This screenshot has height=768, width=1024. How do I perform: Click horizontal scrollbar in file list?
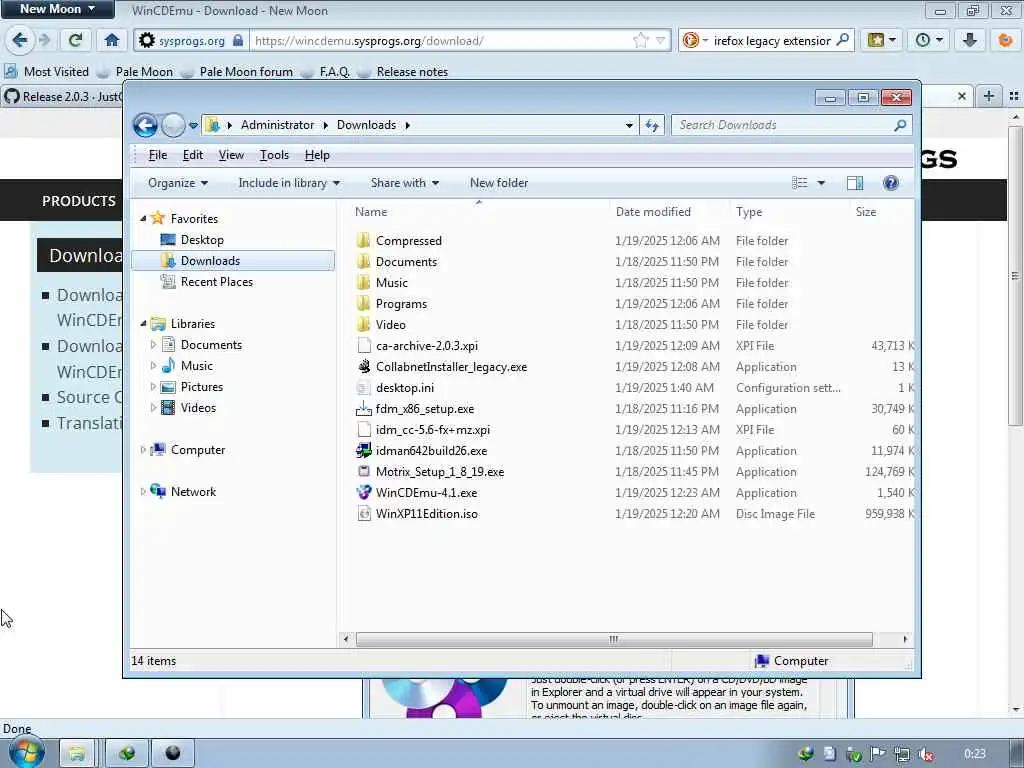pos(614,639)
